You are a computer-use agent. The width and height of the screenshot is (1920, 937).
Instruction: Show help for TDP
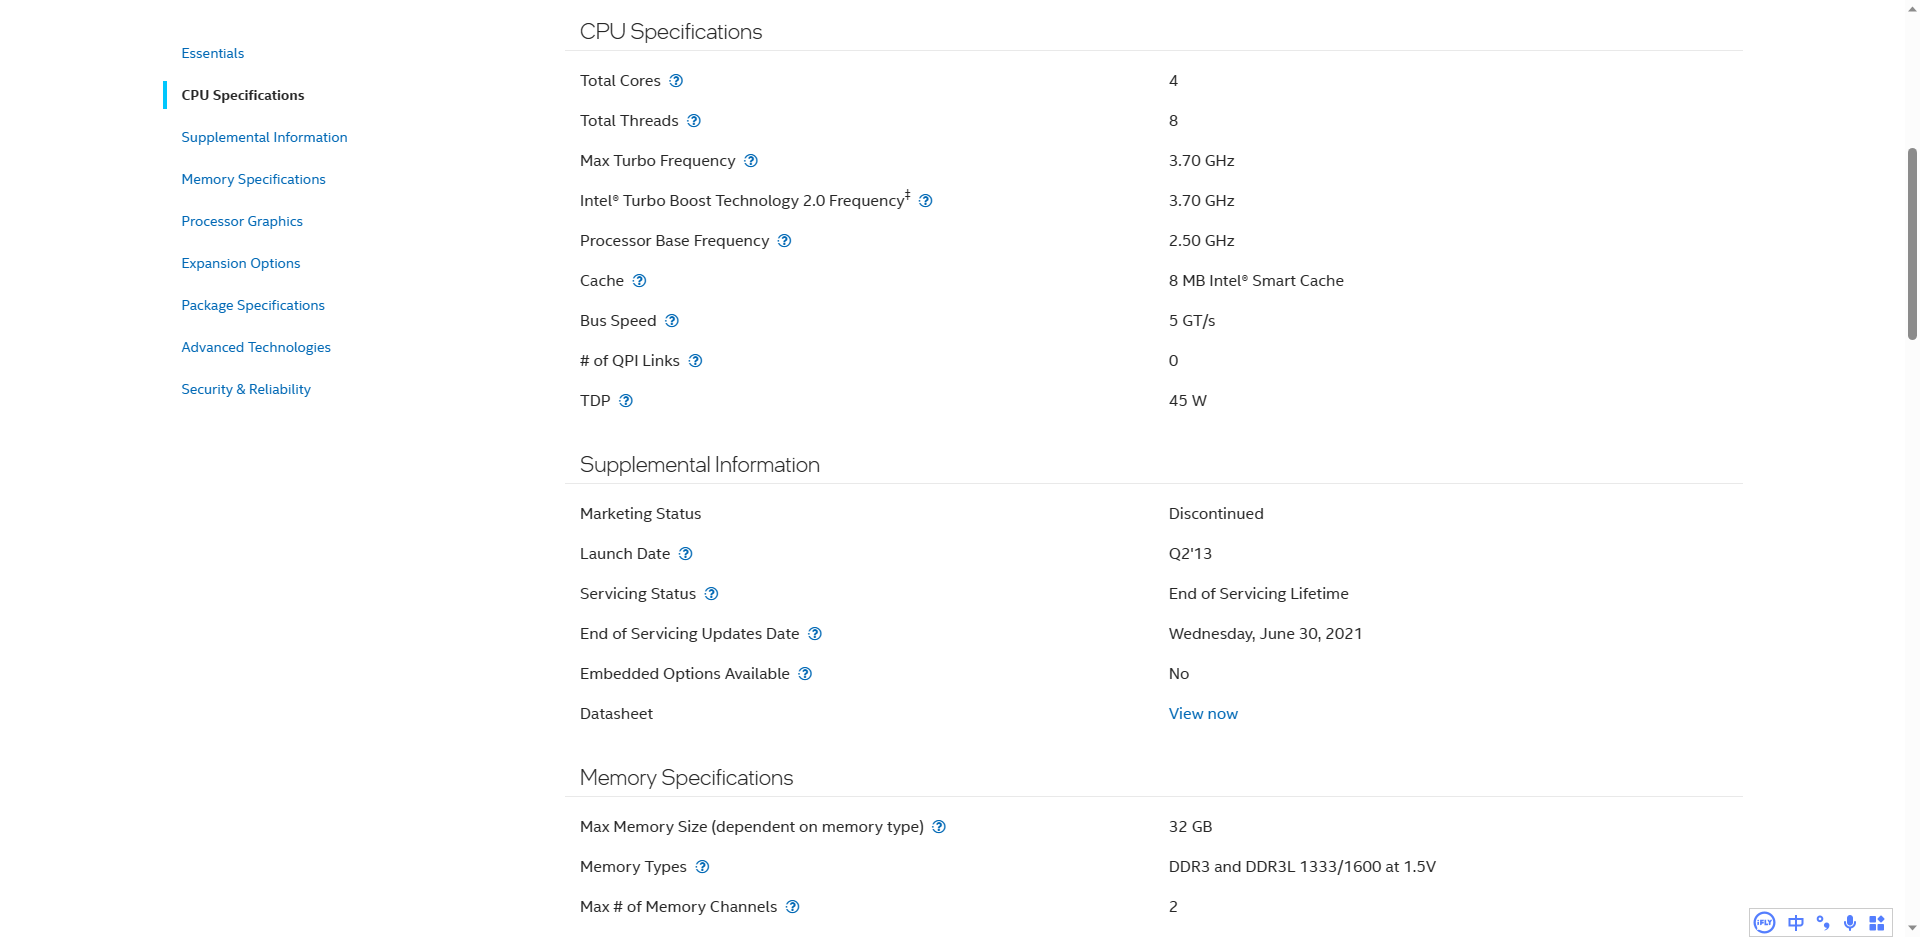click(626, 401)
